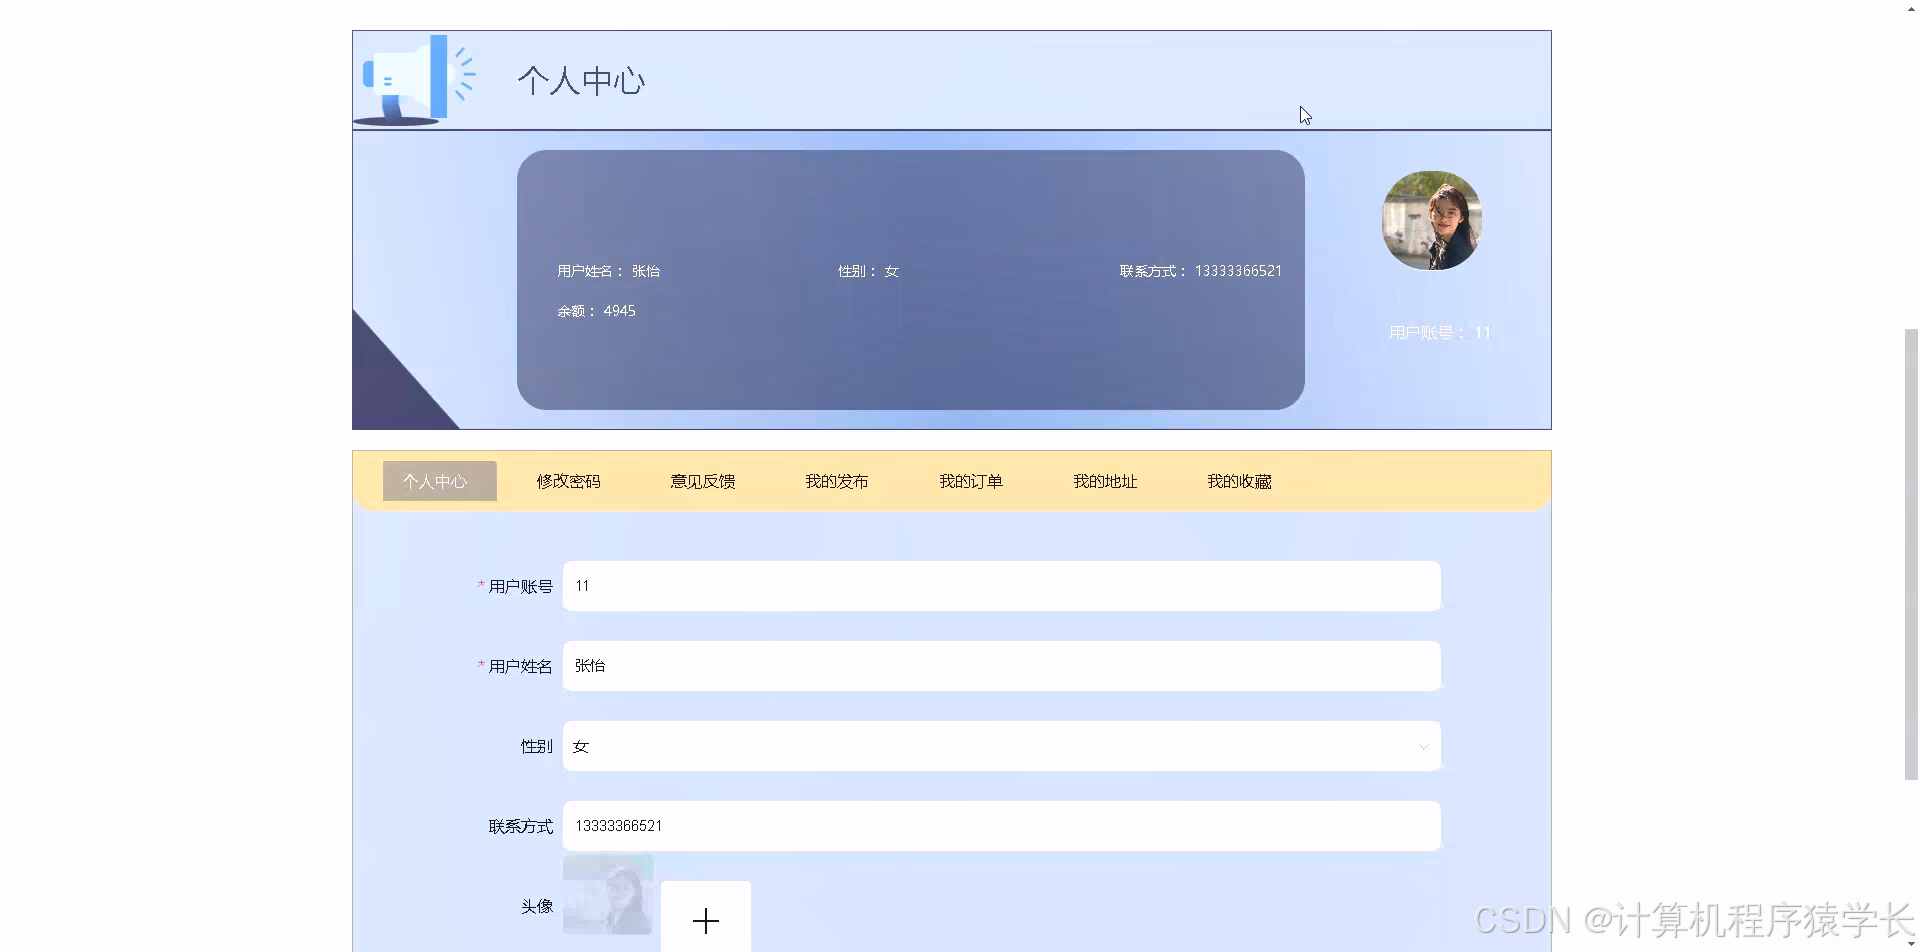The width and height of the screenshot is (1920, 952).
Task: Open the 性别 dropdown showing 女
Action: tap(1001, 746)
